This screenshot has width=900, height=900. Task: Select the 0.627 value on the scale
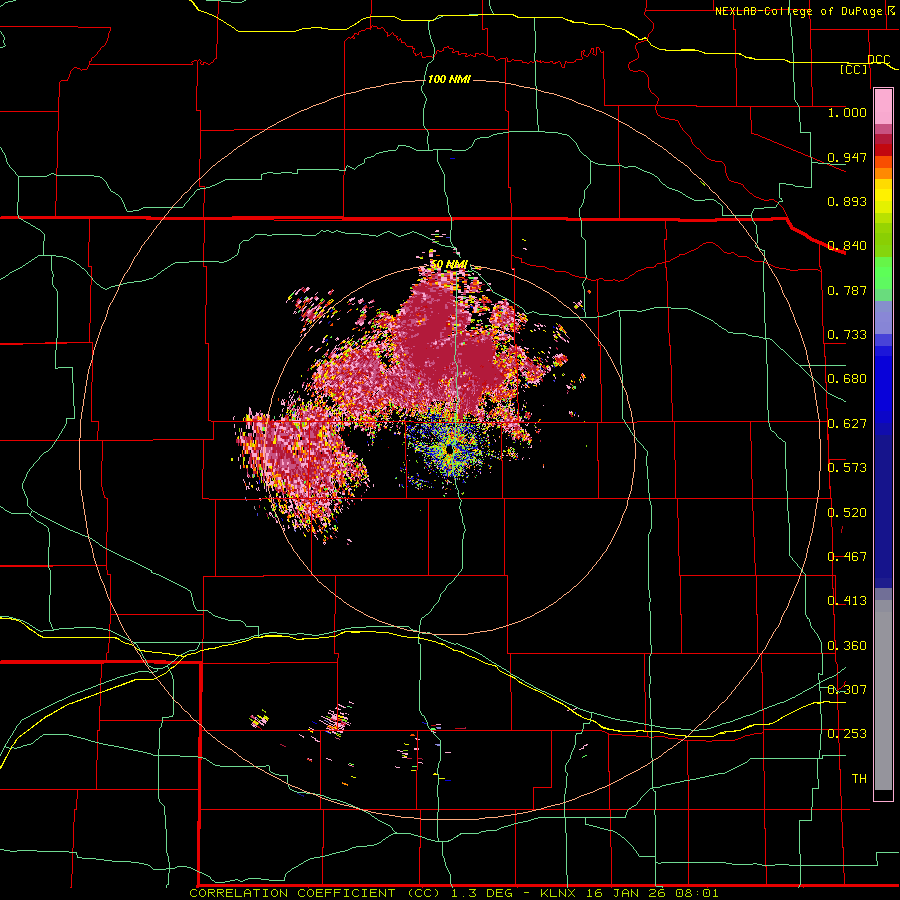coord(847,424)
